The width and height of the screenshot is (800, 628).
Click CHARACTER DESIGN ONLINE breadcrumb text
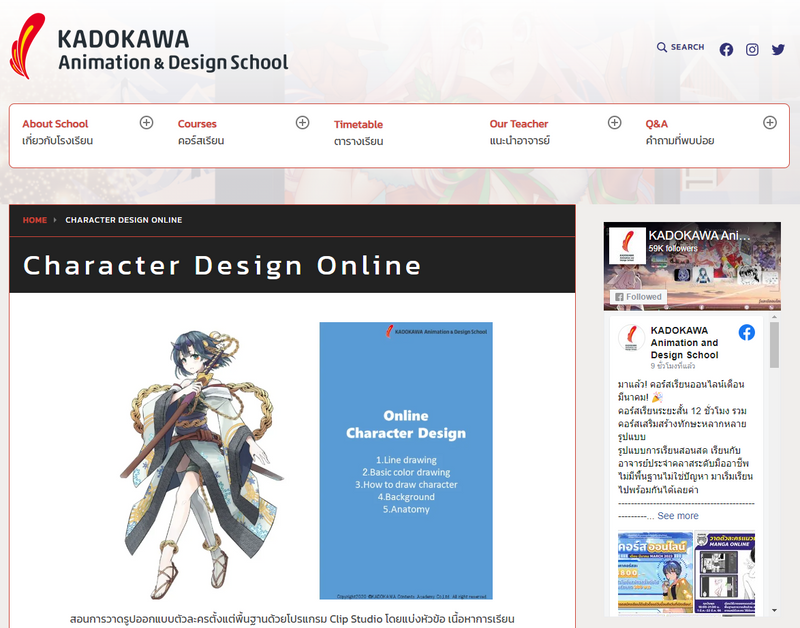pyautogui.click(x=123, y=220)
